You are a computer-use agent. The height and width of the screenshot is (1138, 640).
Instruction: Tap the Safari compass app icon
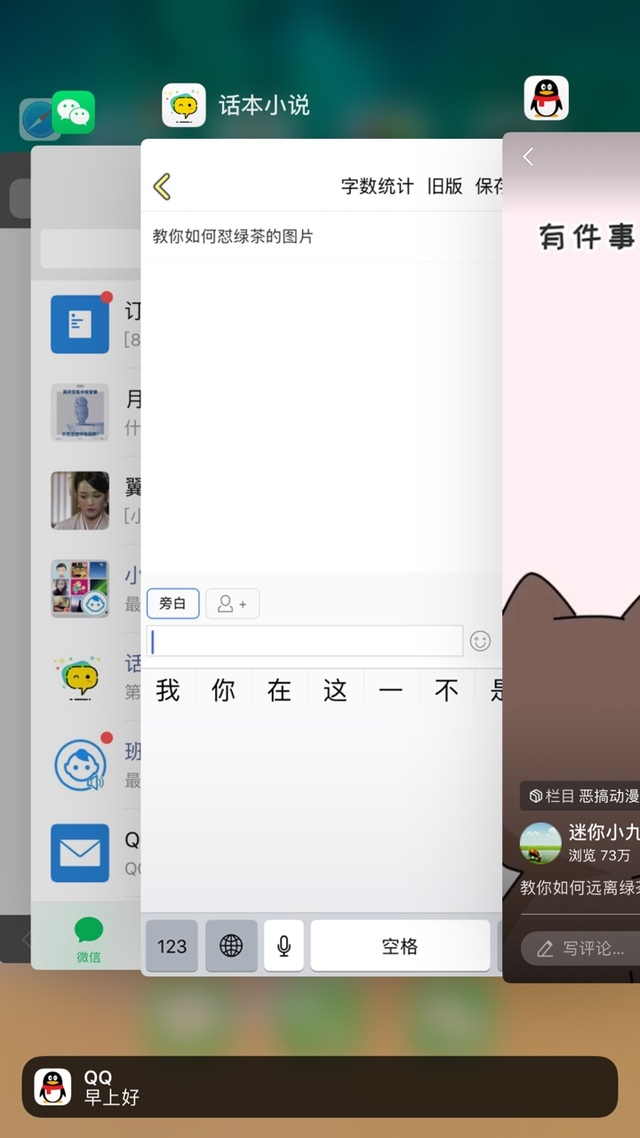pyautogui.click(x=36, y=121)
